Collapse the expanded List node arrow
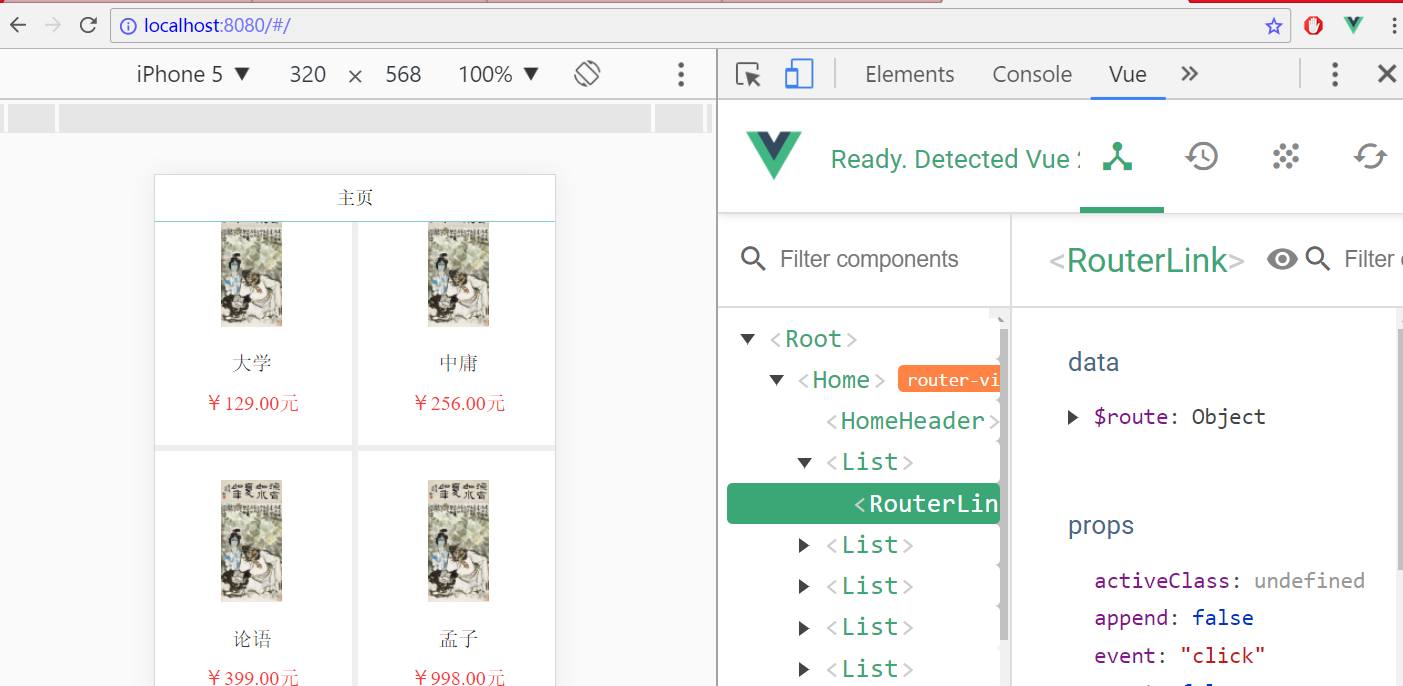Image resolution: width=1403 pixels, height=686 pixels. [x=804, y=462]
